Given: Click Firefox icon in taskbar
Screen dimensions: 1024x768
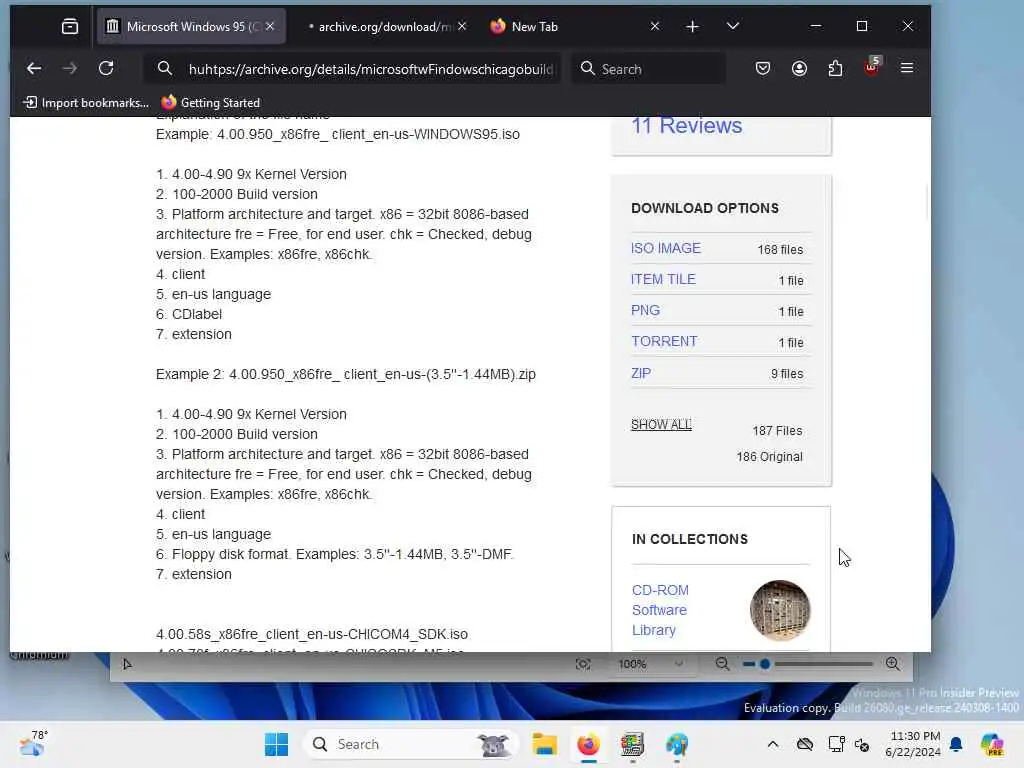Looking at the screenshot, I should pos(588,744).
